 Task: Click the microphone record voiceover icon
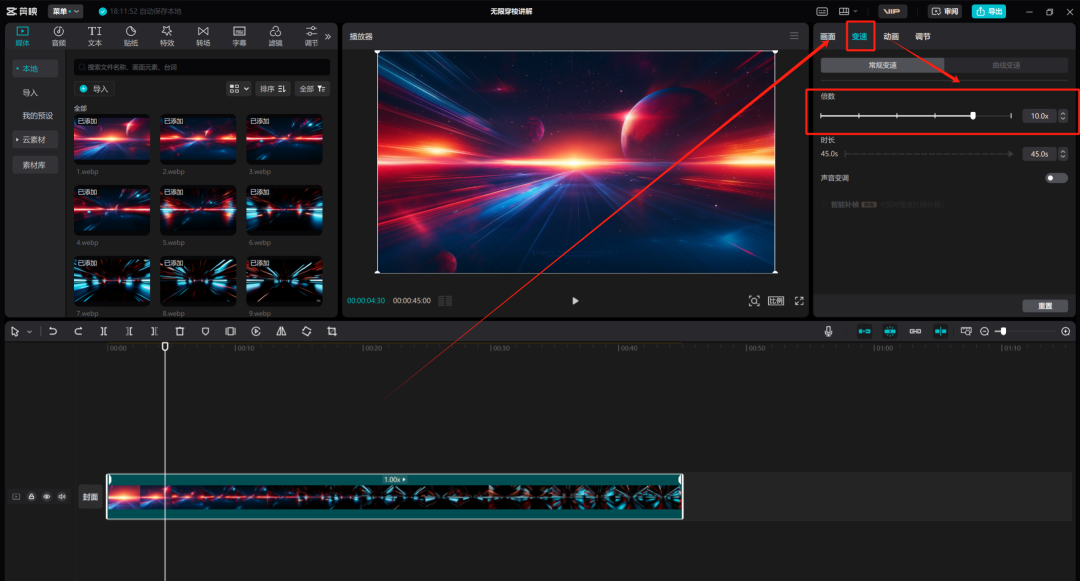tap(828, 331)
